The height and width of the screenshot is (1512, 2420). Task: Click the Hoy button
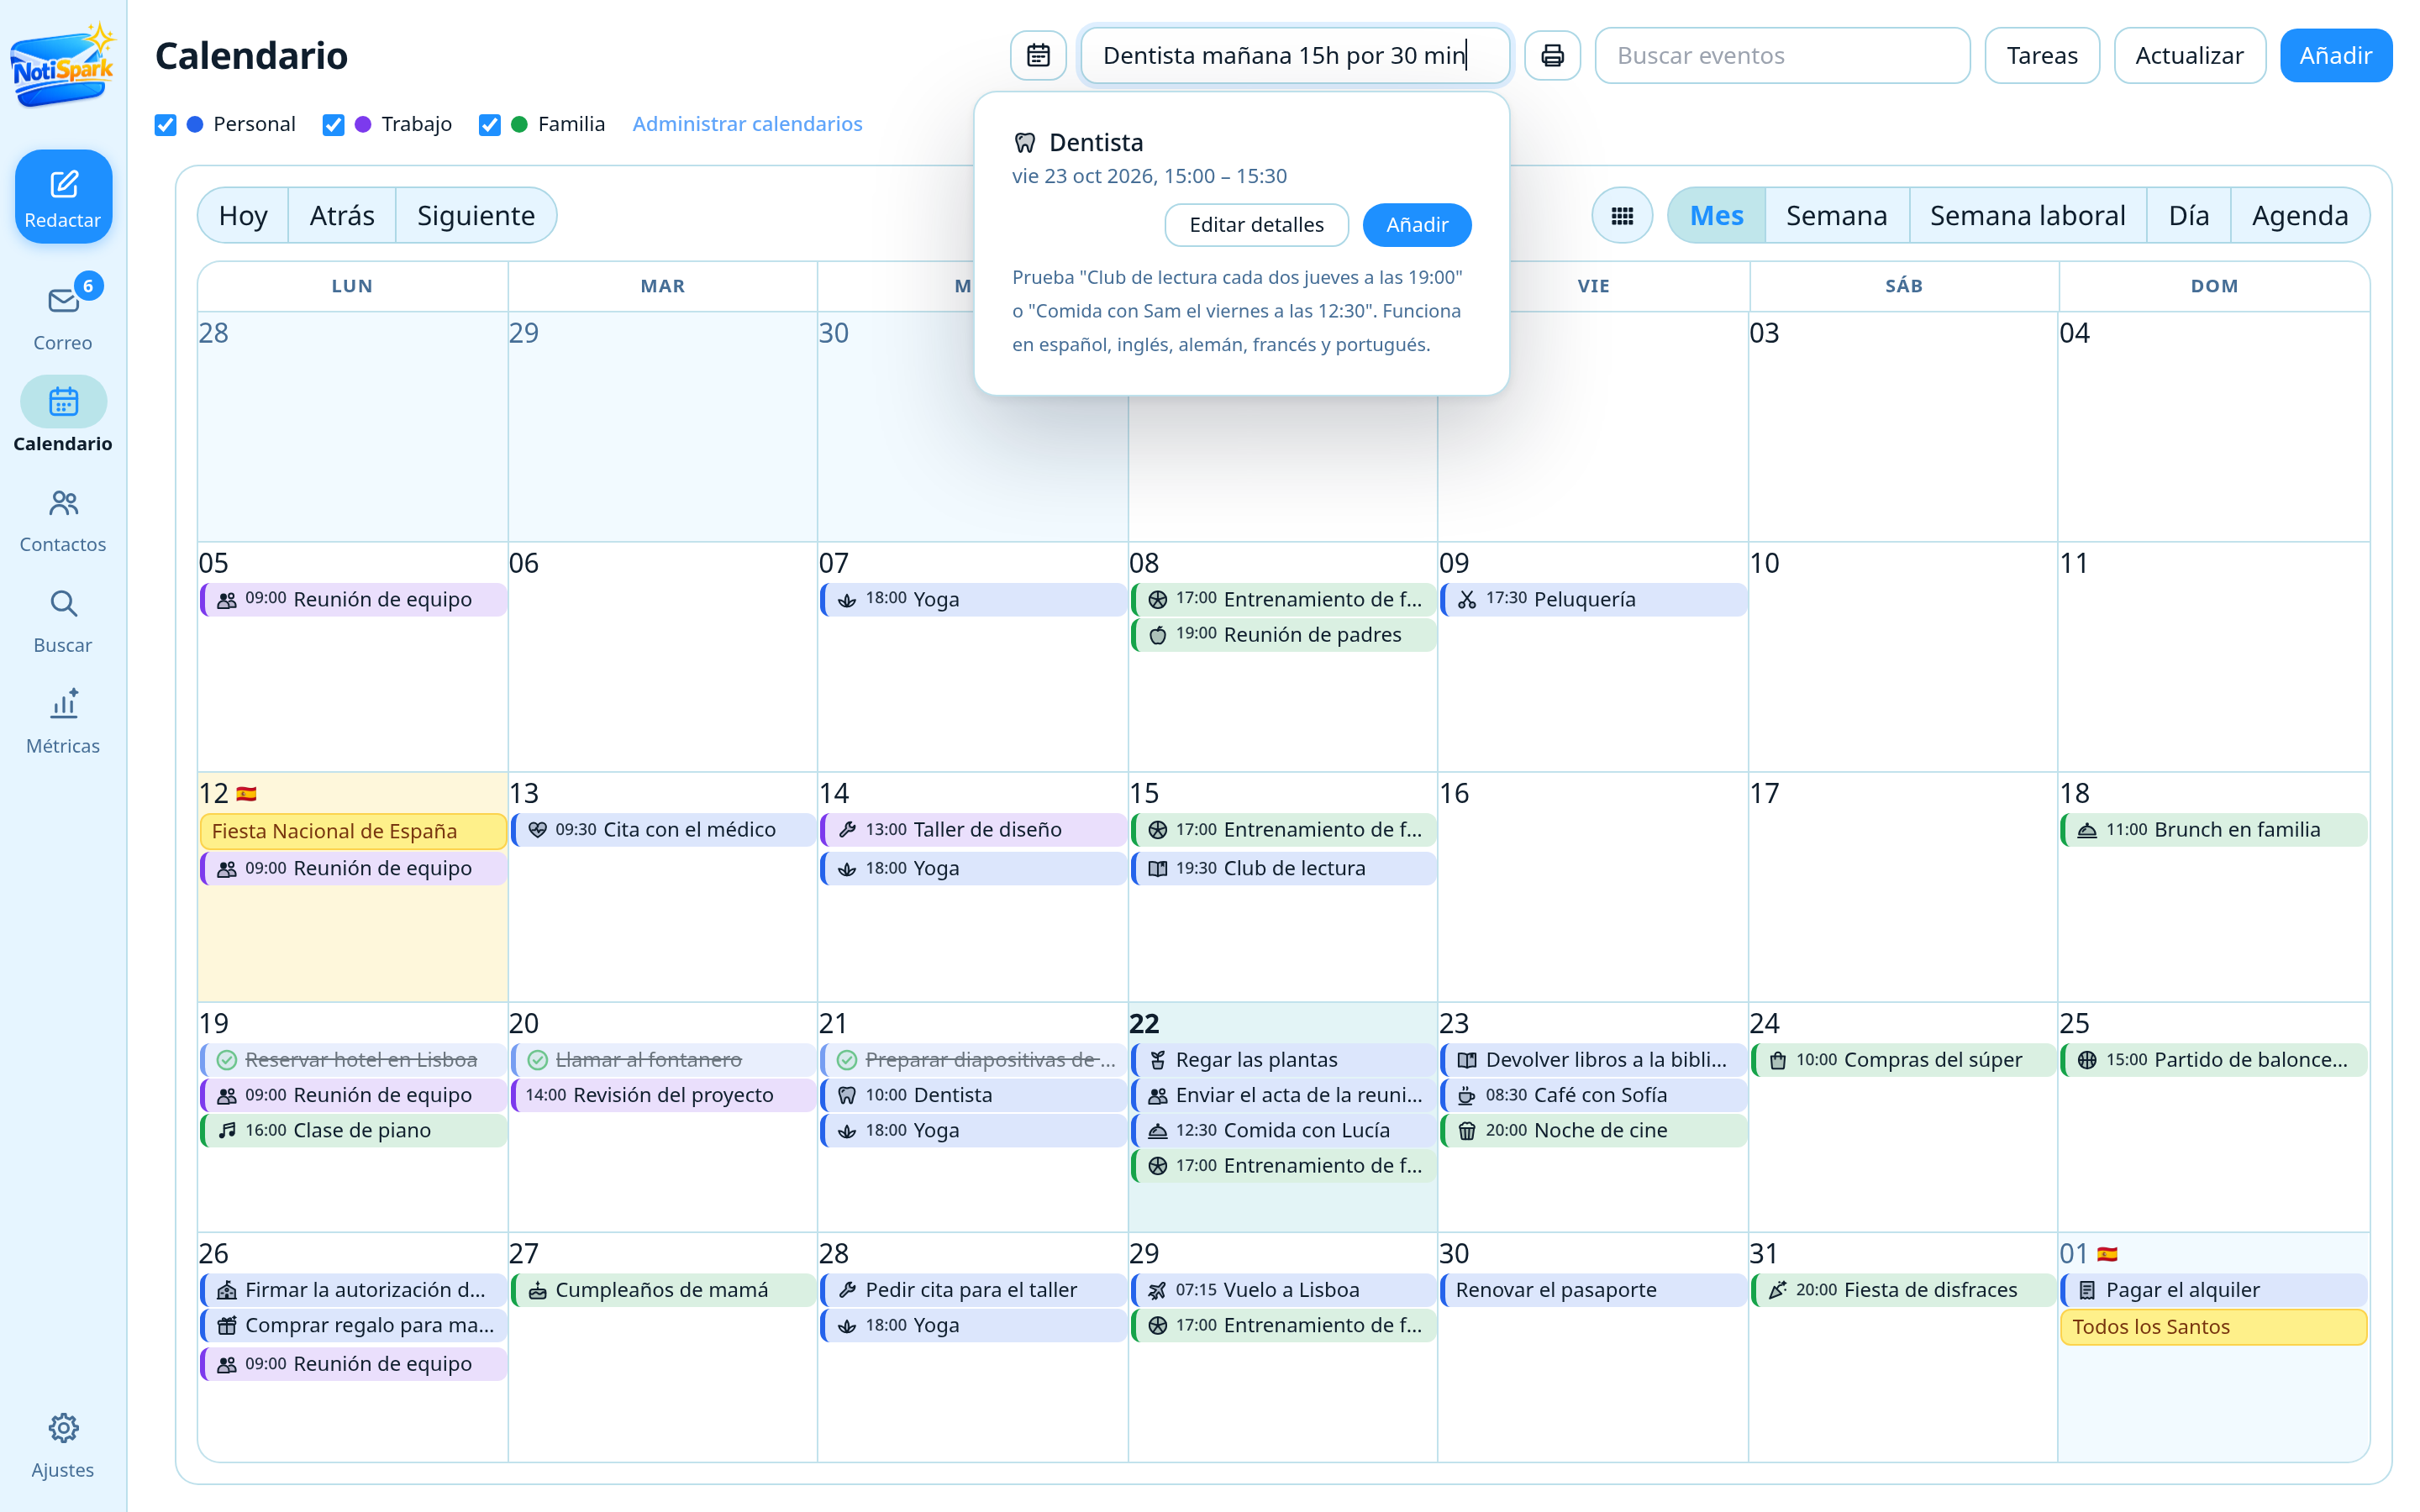[x=243, y=215]
